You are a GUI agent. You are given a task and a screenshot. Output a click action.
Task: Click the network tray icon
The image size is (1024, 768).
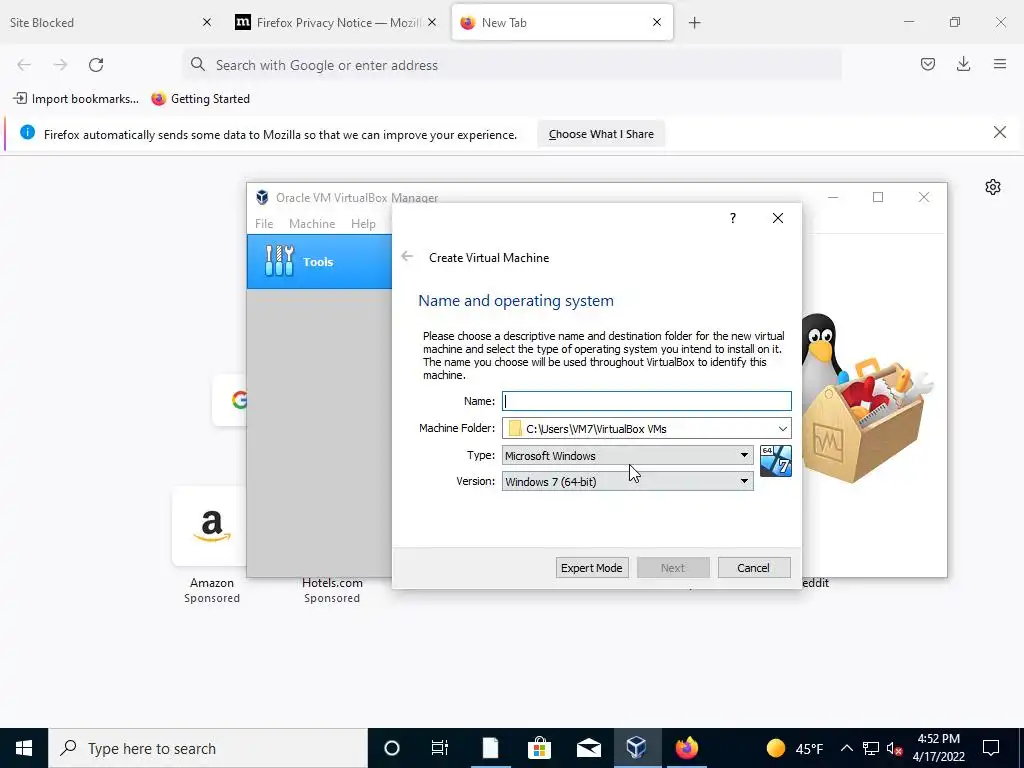(871, 748)
